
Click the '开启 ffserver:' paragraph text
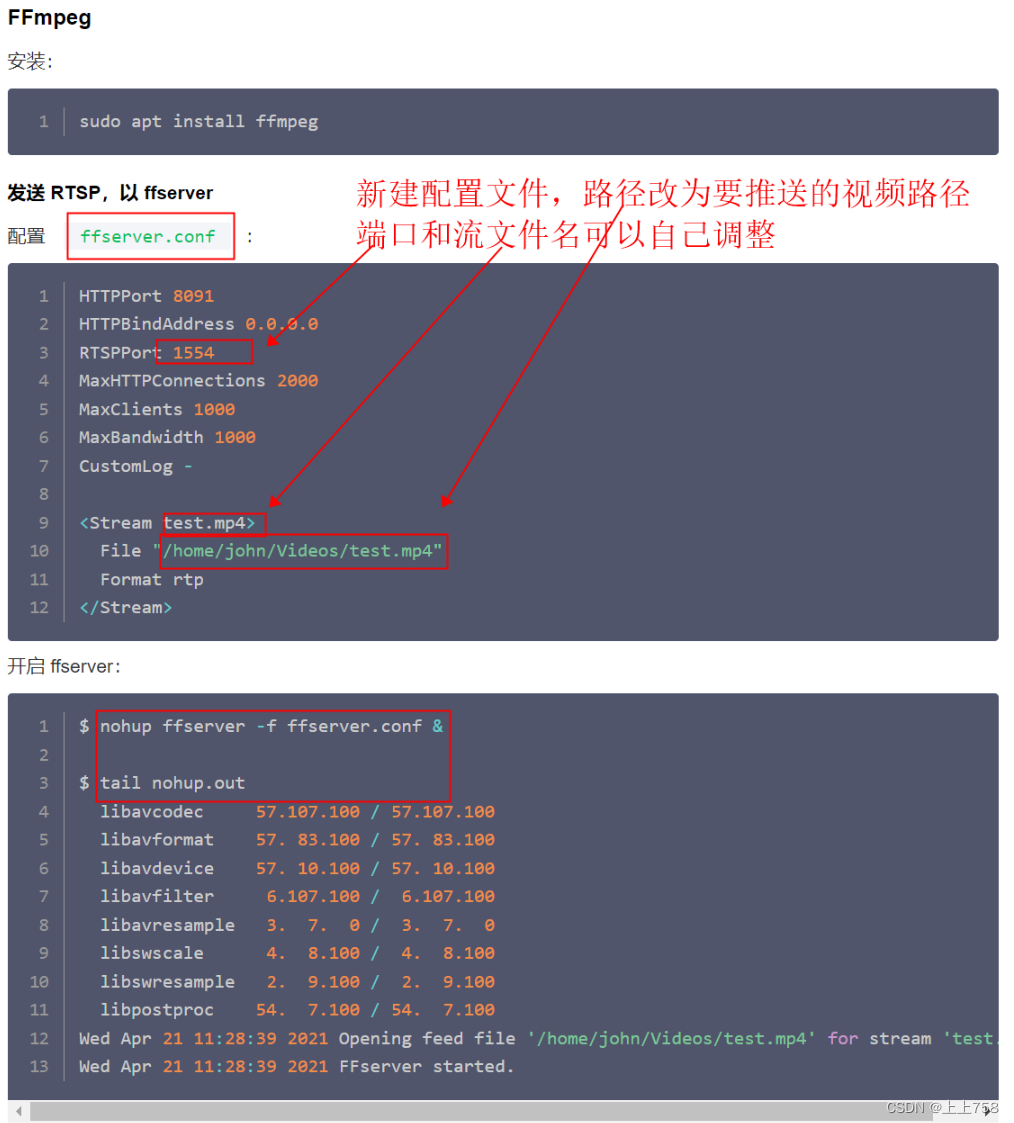coord(64,666)
